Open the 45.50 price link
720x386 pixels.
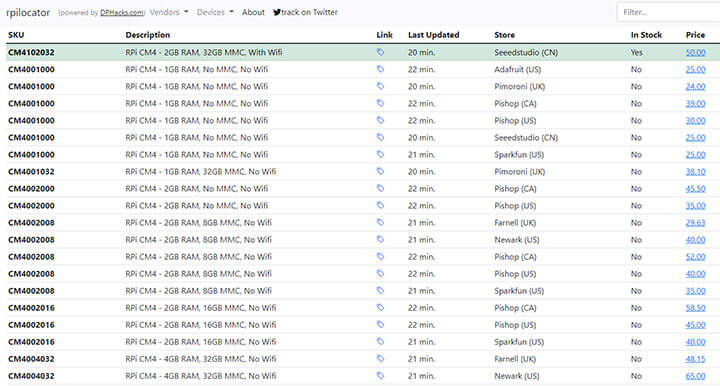(x=695, y=189)
